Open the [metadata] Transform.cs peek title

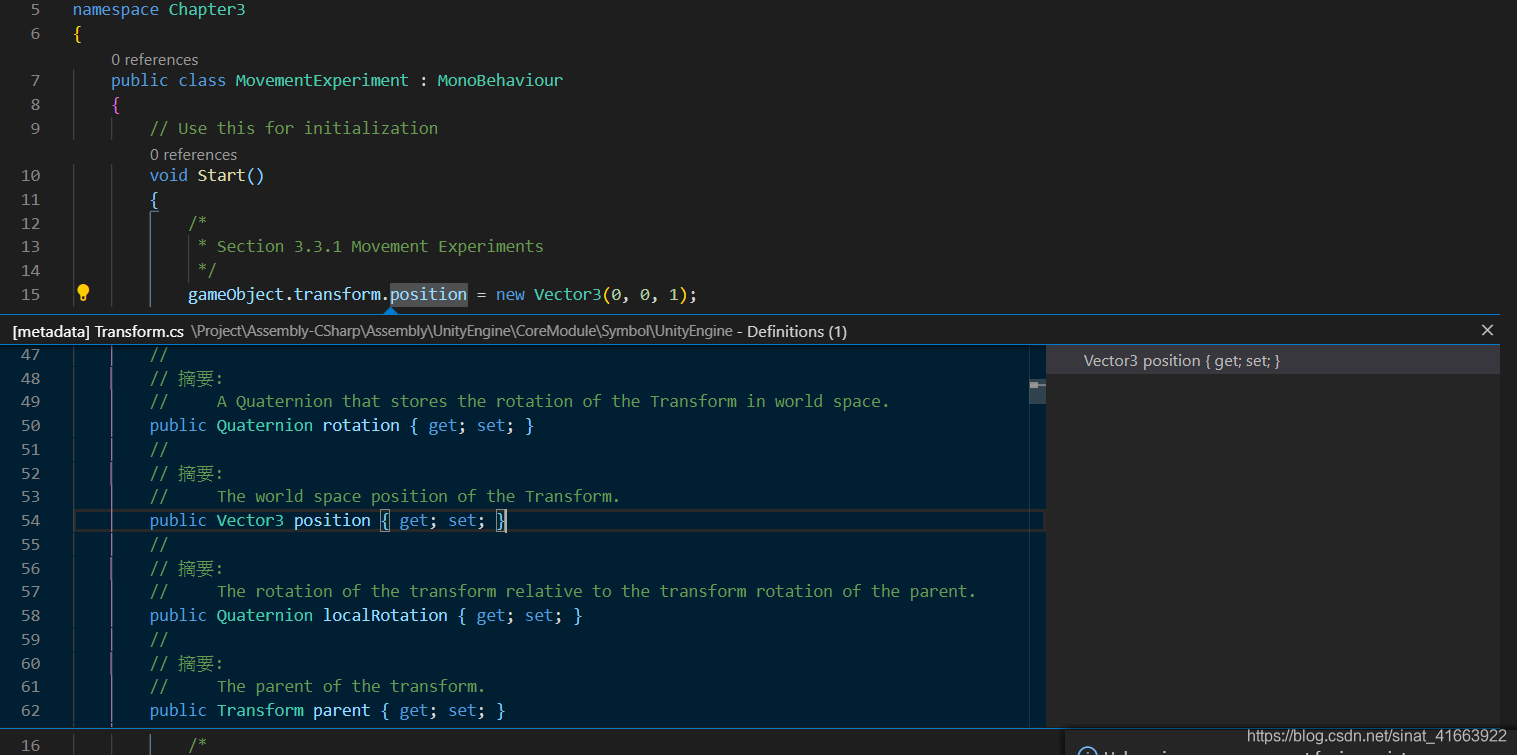tap(98, 331)
